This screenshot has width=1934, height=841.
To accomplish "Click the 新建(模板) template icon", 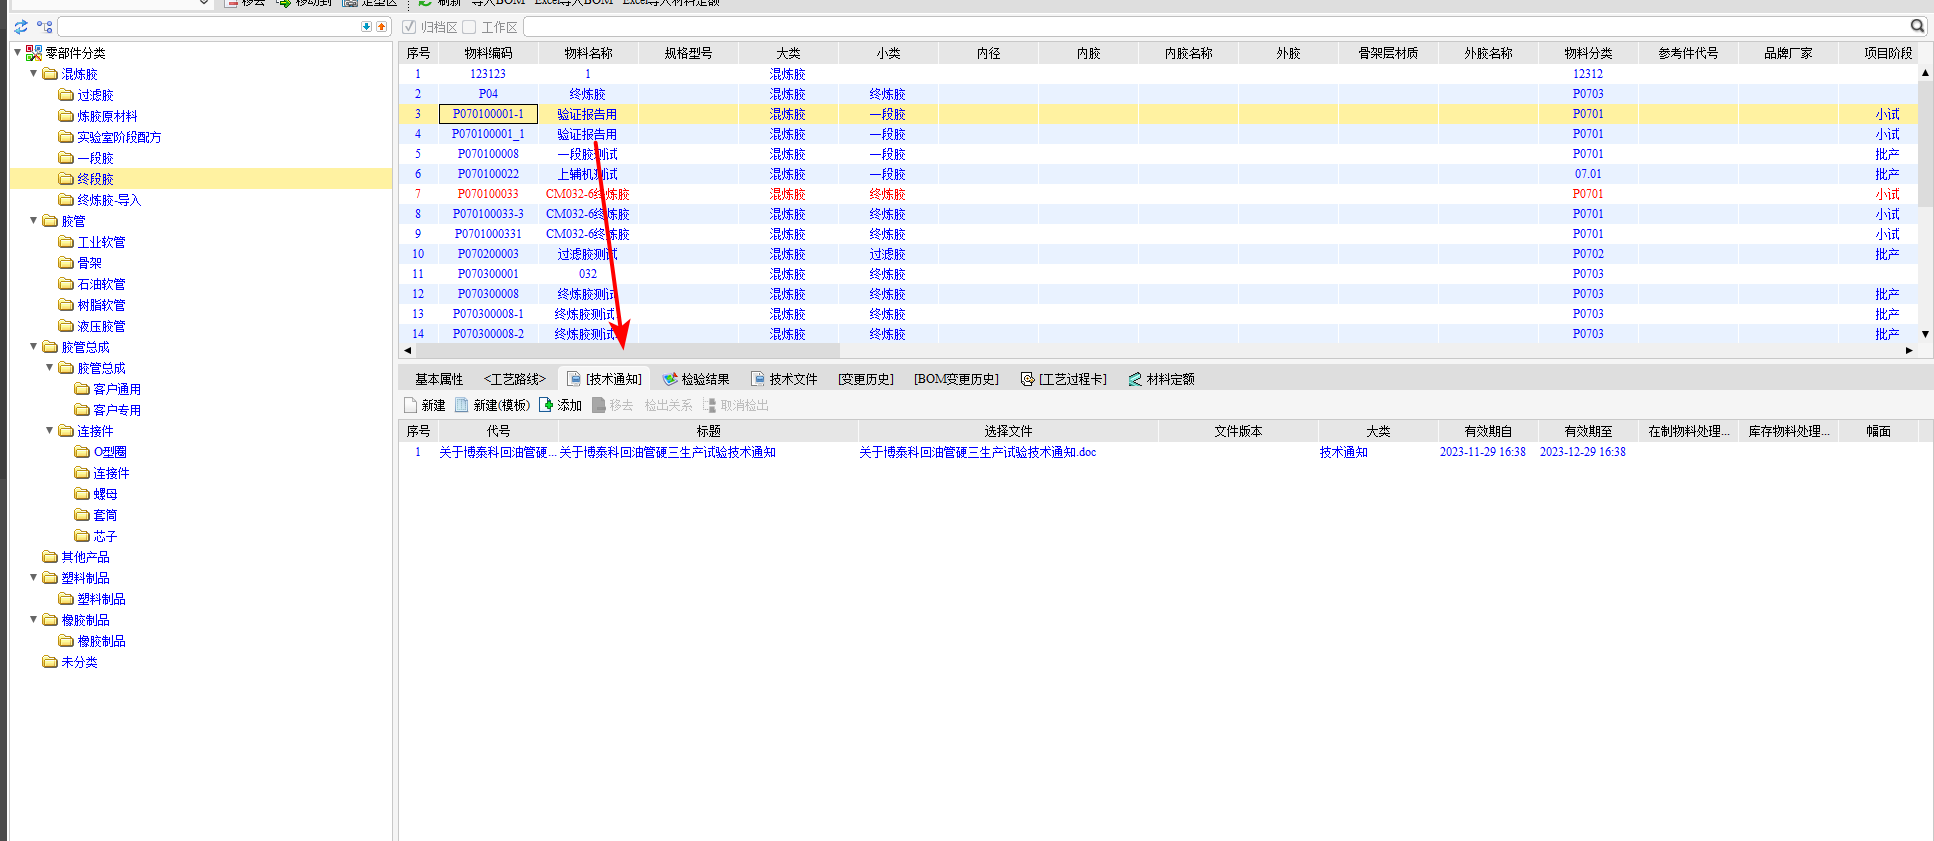I will (x=461, y=405).
